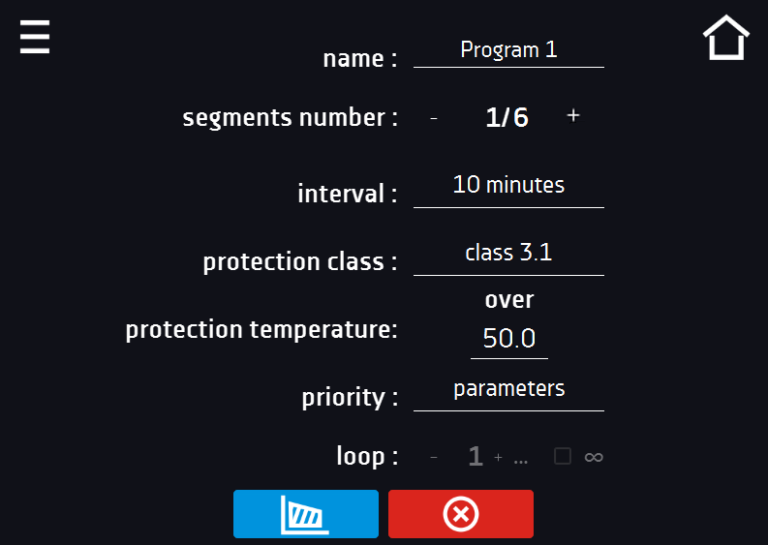Decrease the loop count
The width and height of the screenshot is (768, 545).
click(x=433, y=457)
